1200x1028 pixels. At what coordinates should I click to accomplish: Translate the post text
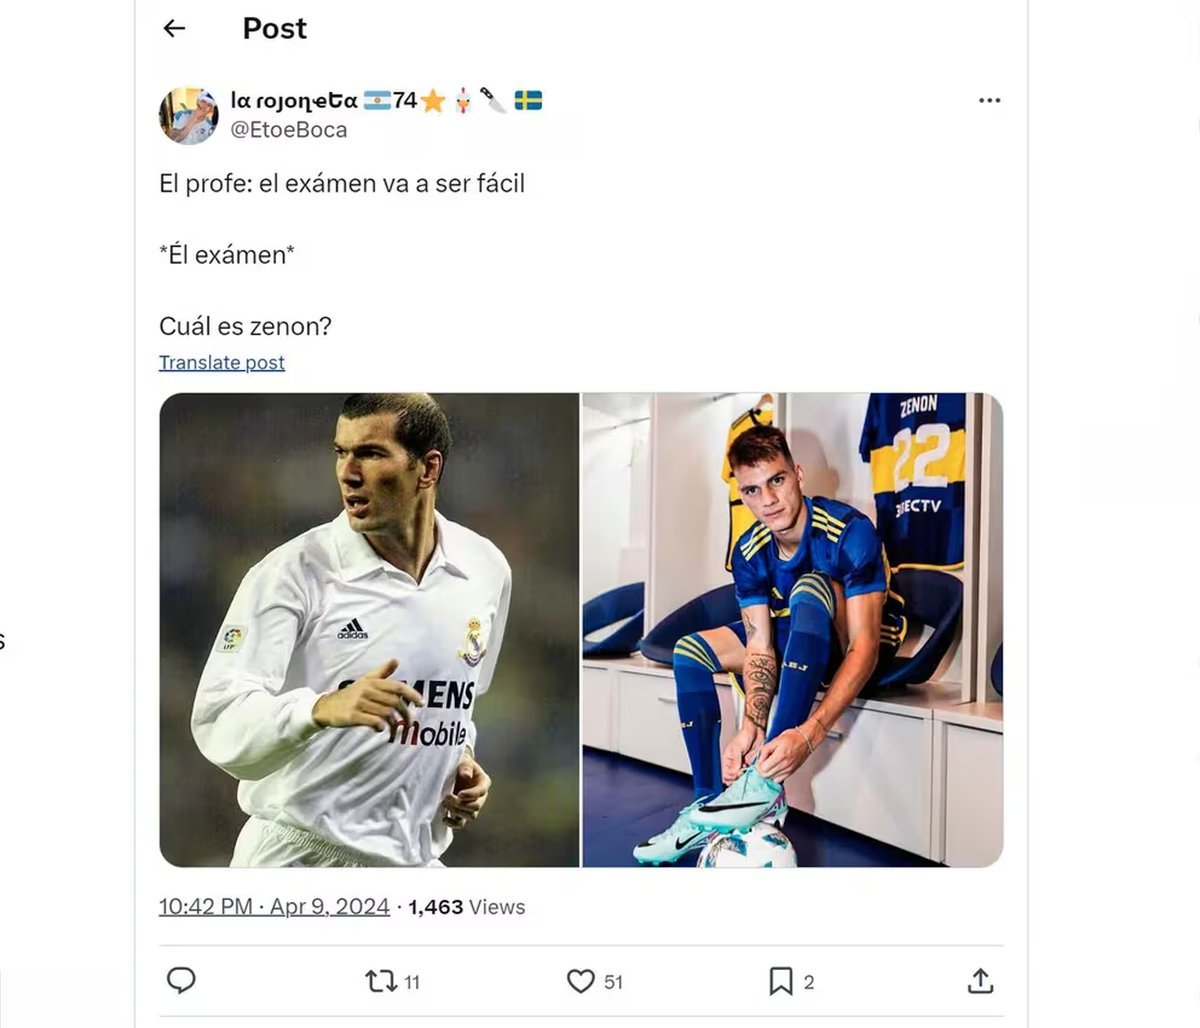click(x=221, y=362)
